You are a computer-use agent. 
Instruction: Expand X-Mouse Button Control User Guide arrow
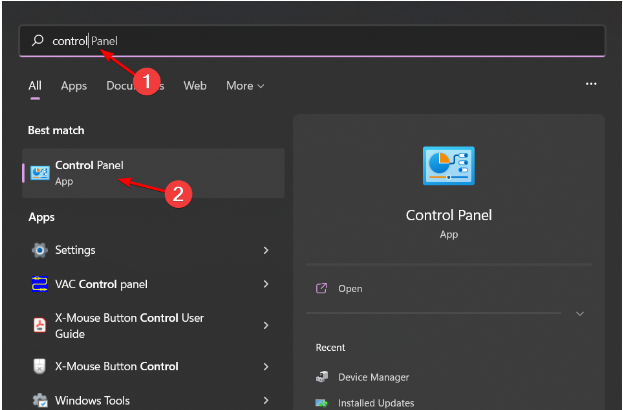(x=266, y=325)
